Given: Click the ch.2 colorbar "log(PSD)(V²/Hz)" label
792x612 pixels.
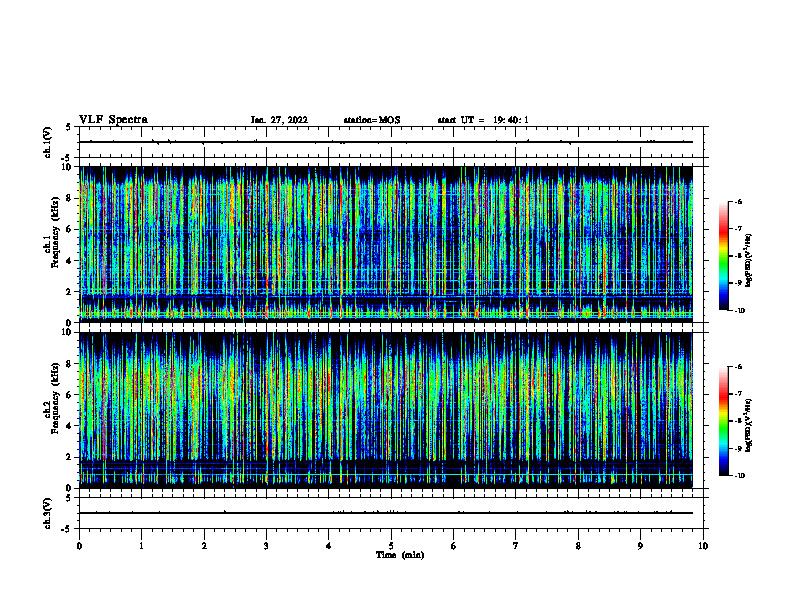Looking at the screenshot, I should (749, 425).
